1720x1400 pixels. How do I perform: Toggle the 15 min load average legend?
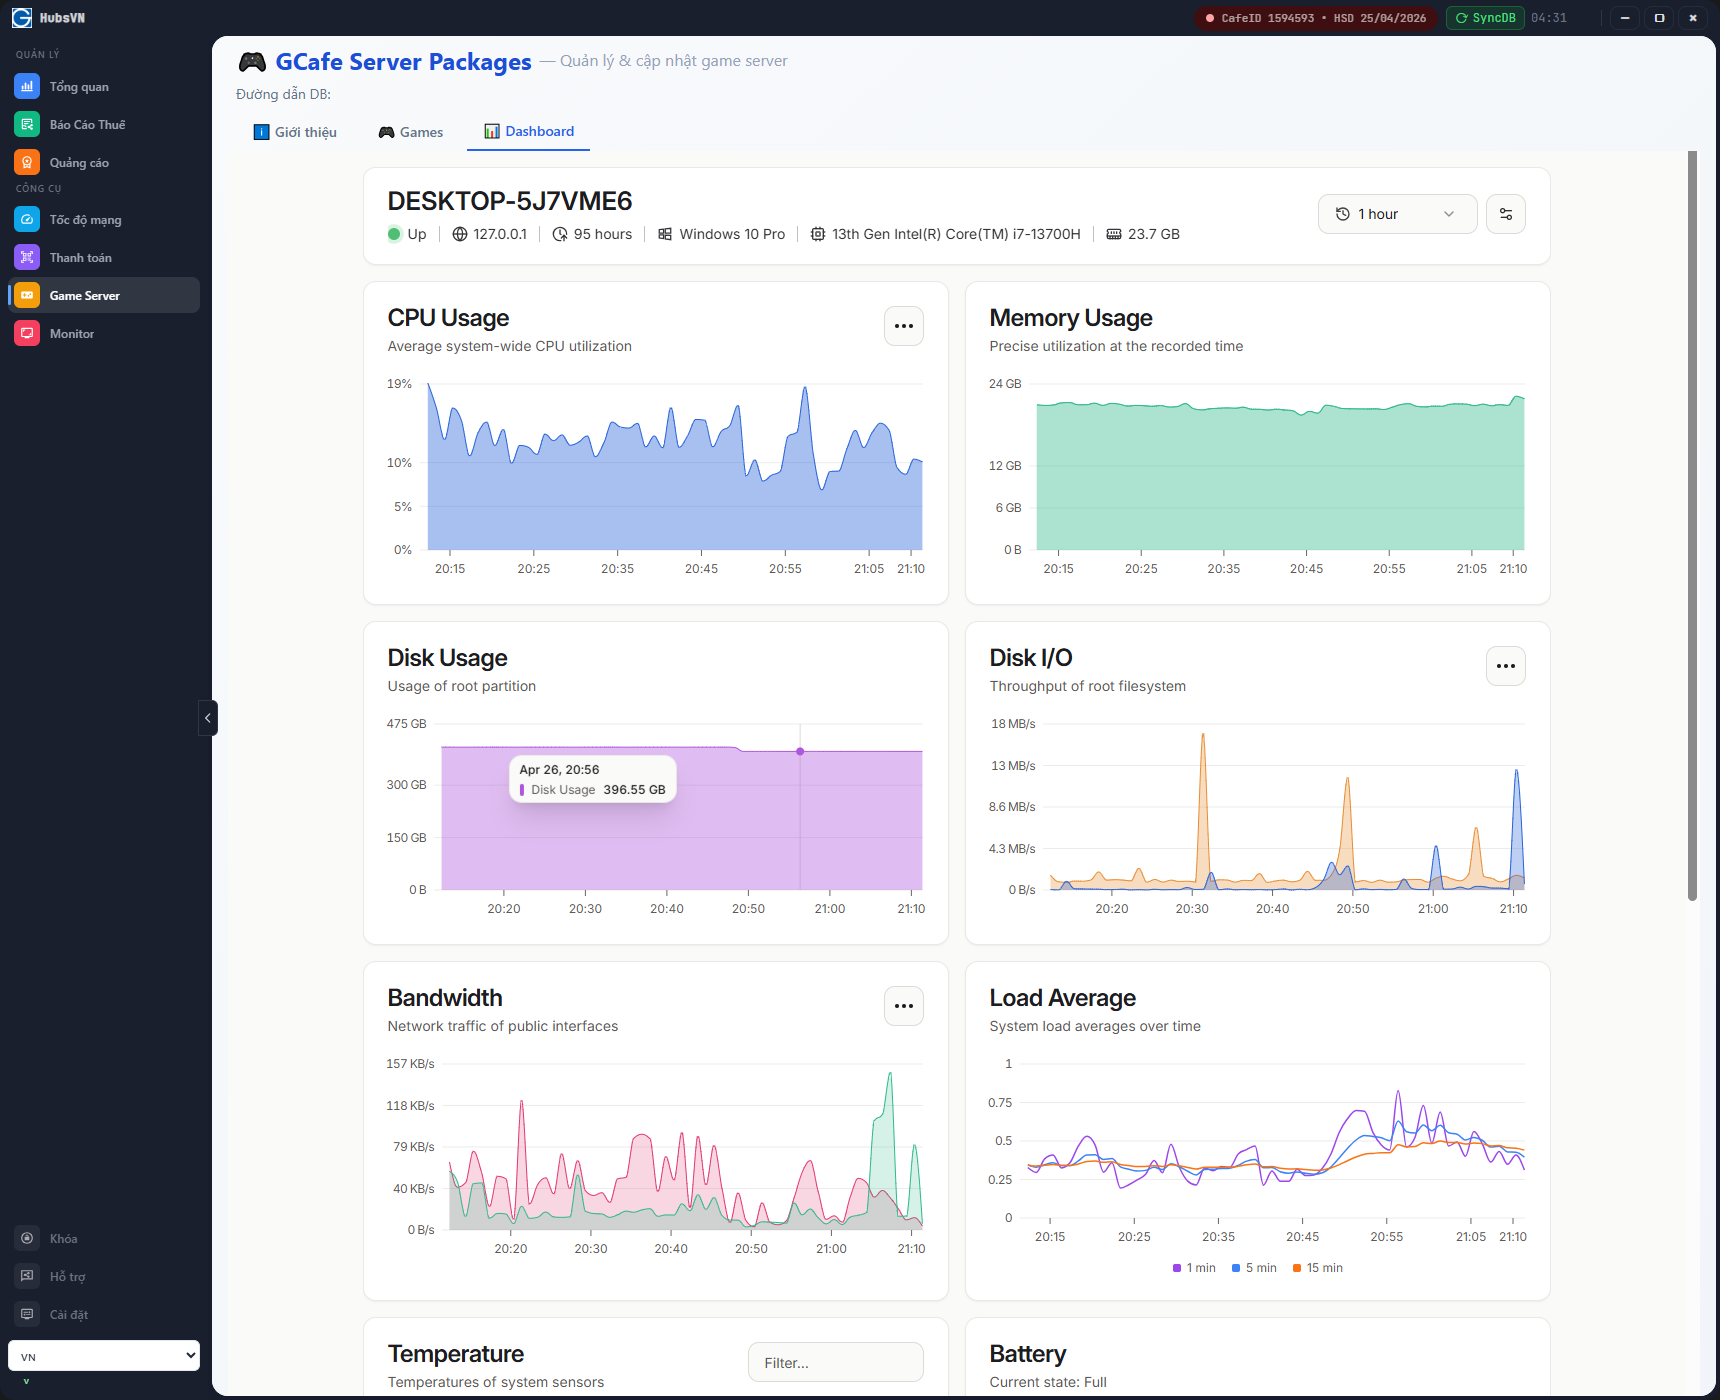pos(1317,1268)
